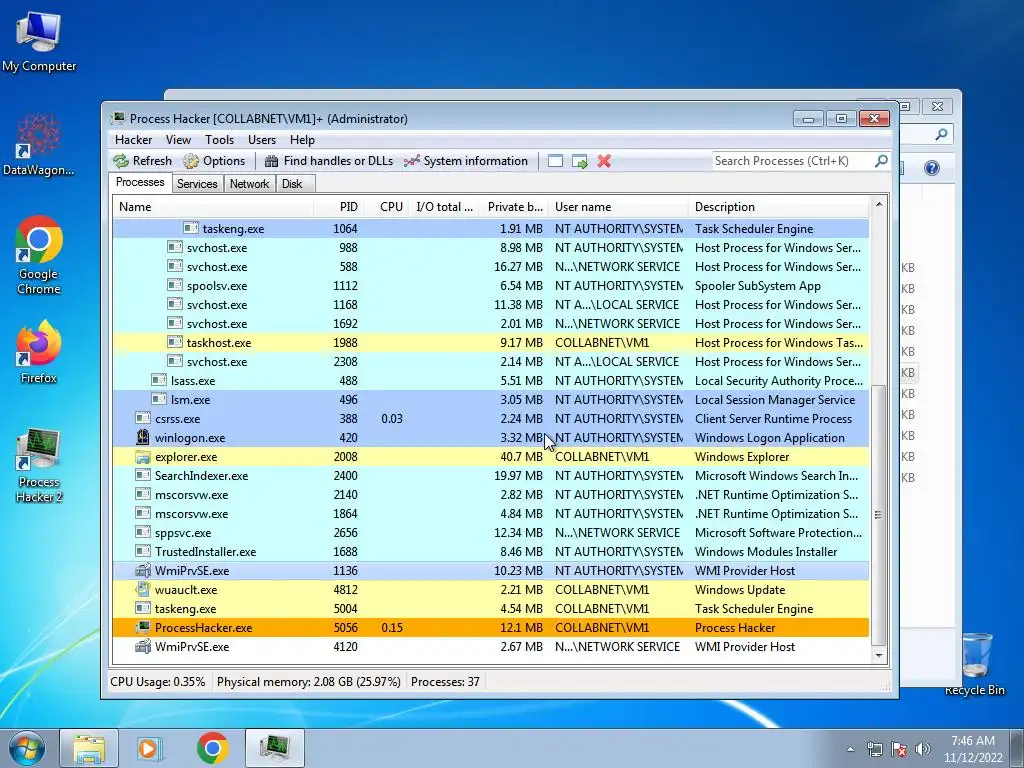This screenshot has height=768, width=1024.
Task: Click WmiPrvSE.exe PID 1136 icon
Action: [x=143, y=571]
